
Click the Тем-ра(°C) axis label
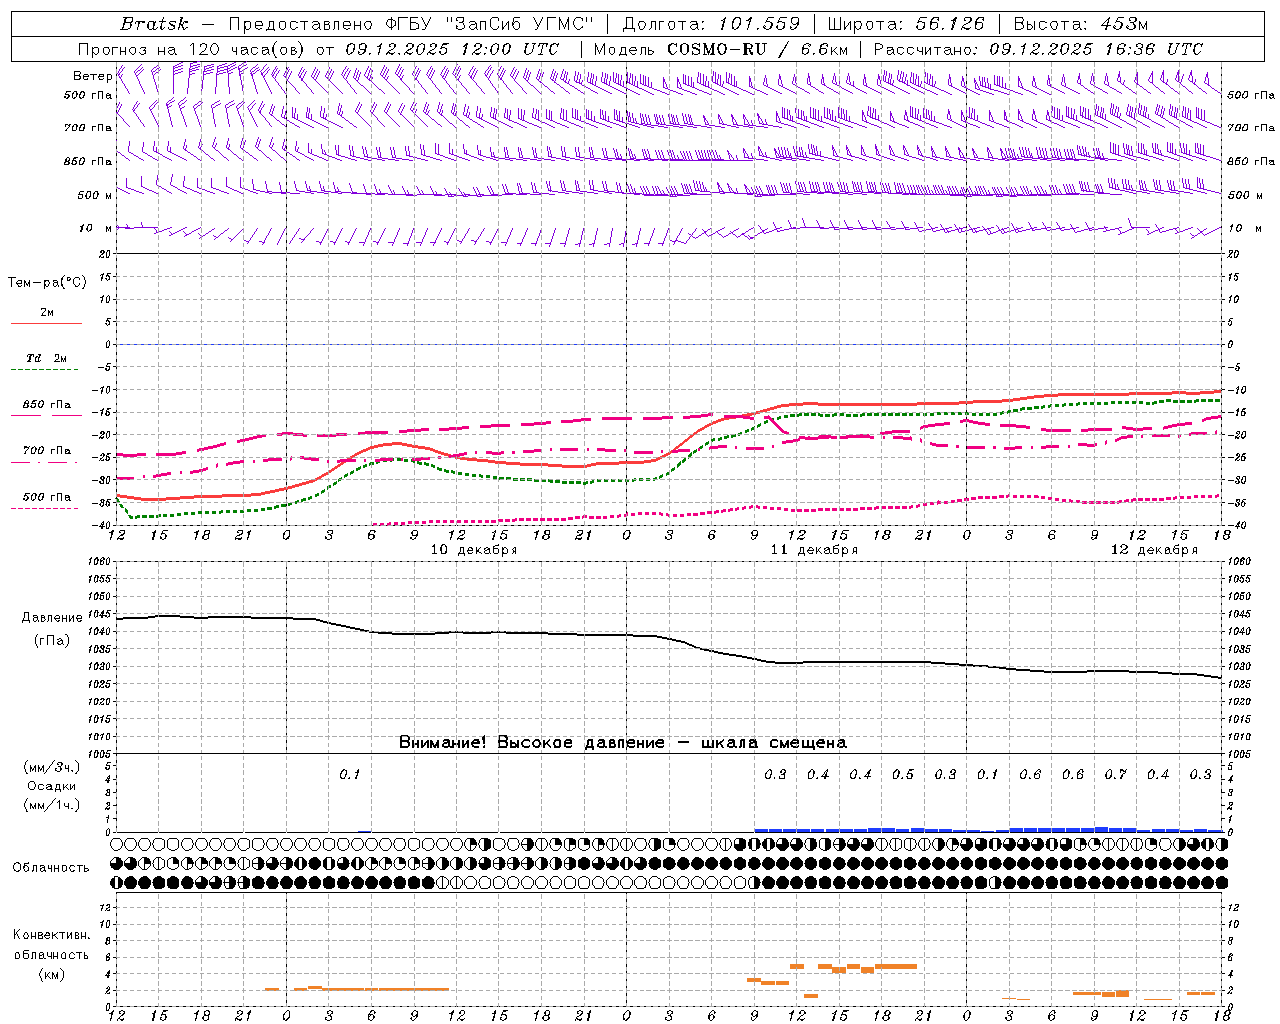[47, 283]
